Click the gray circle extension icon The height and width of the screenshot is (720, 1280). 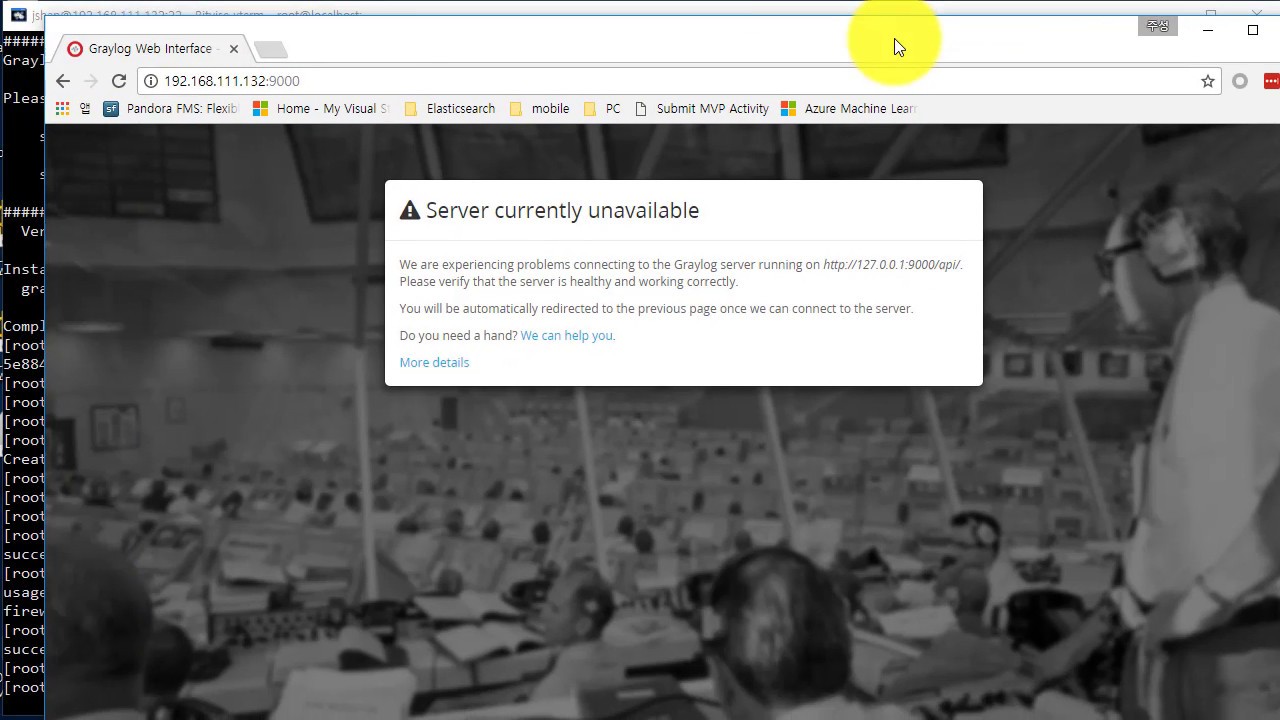tap(1240, 81)
